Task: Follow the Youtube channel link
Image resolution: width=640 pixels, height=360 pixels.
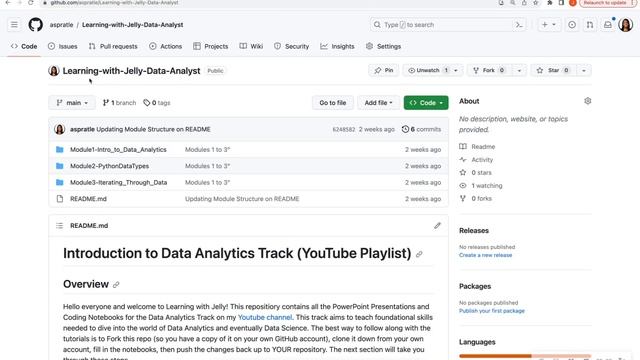Action: (x=265, y=318)
